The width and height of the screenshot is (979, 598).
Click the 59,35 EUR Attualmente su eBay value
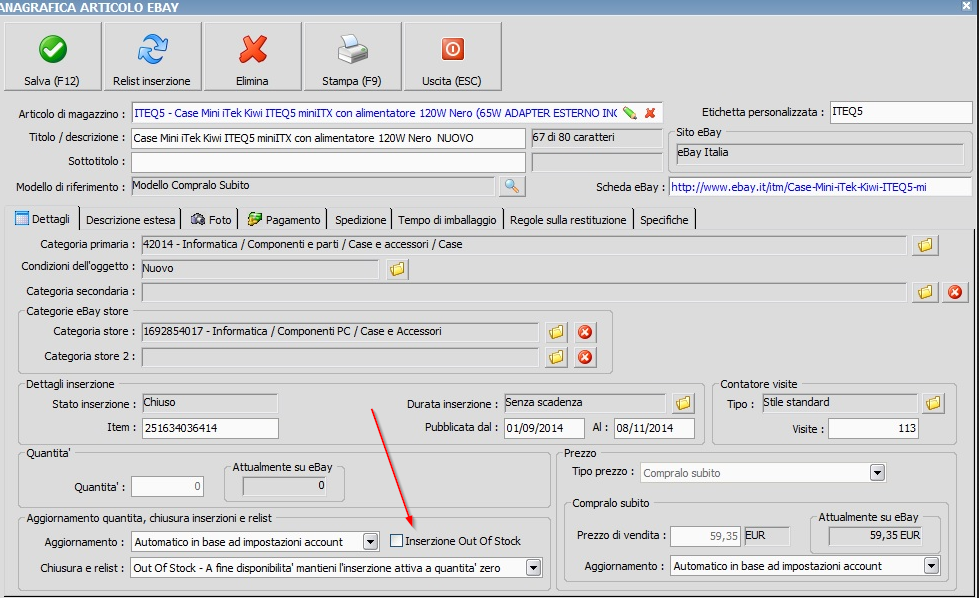(x=875, y=536)
